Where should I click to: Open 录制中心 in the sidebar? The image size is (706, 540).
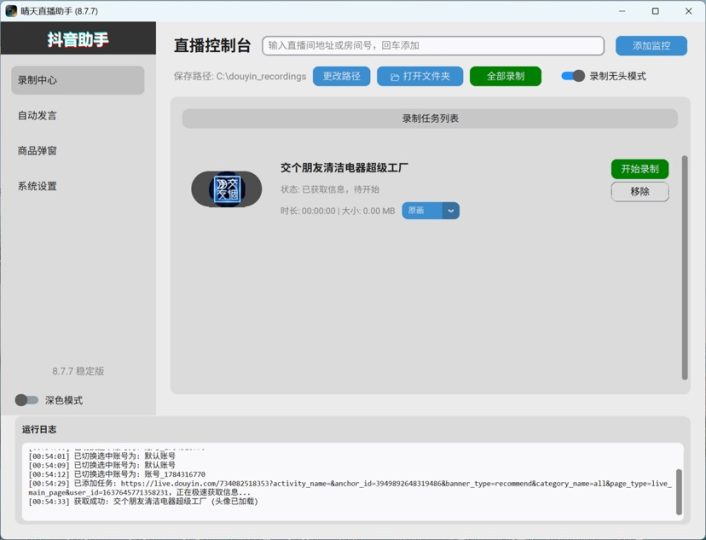[x=77, y=80]
